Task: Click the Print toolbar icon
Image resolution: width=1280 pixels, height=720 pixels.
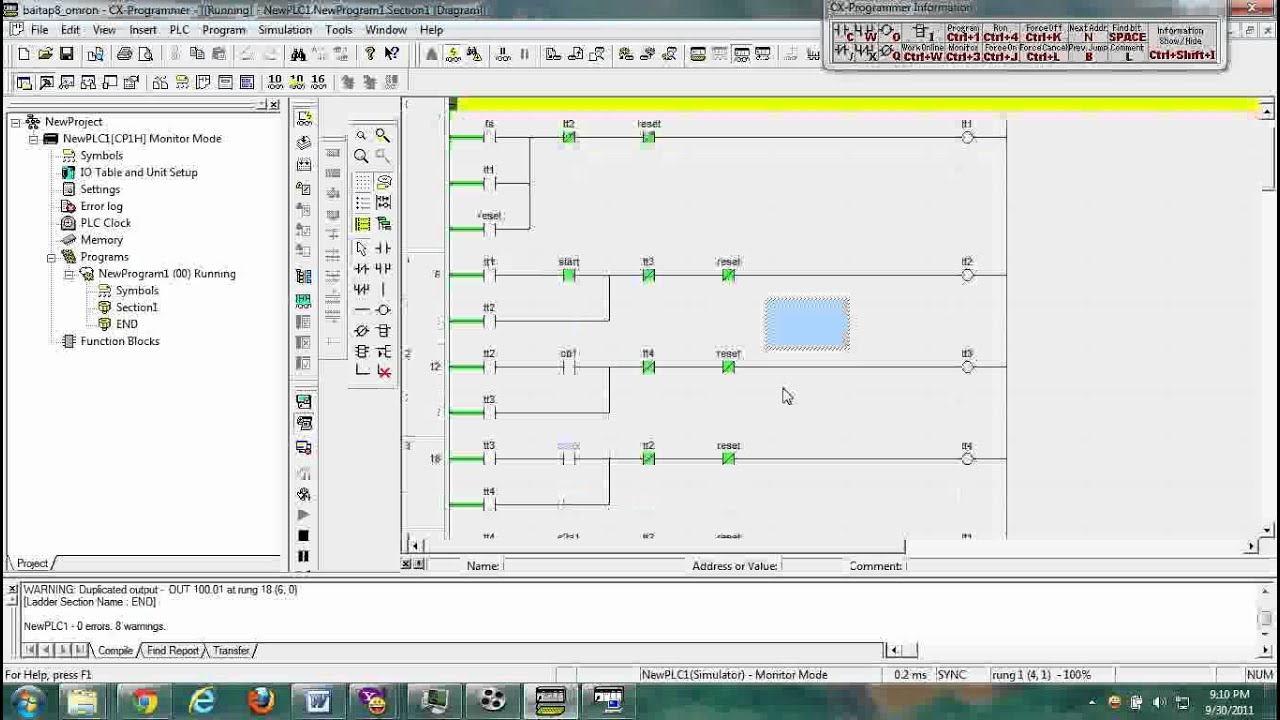Action: click(x=124, y=54)
